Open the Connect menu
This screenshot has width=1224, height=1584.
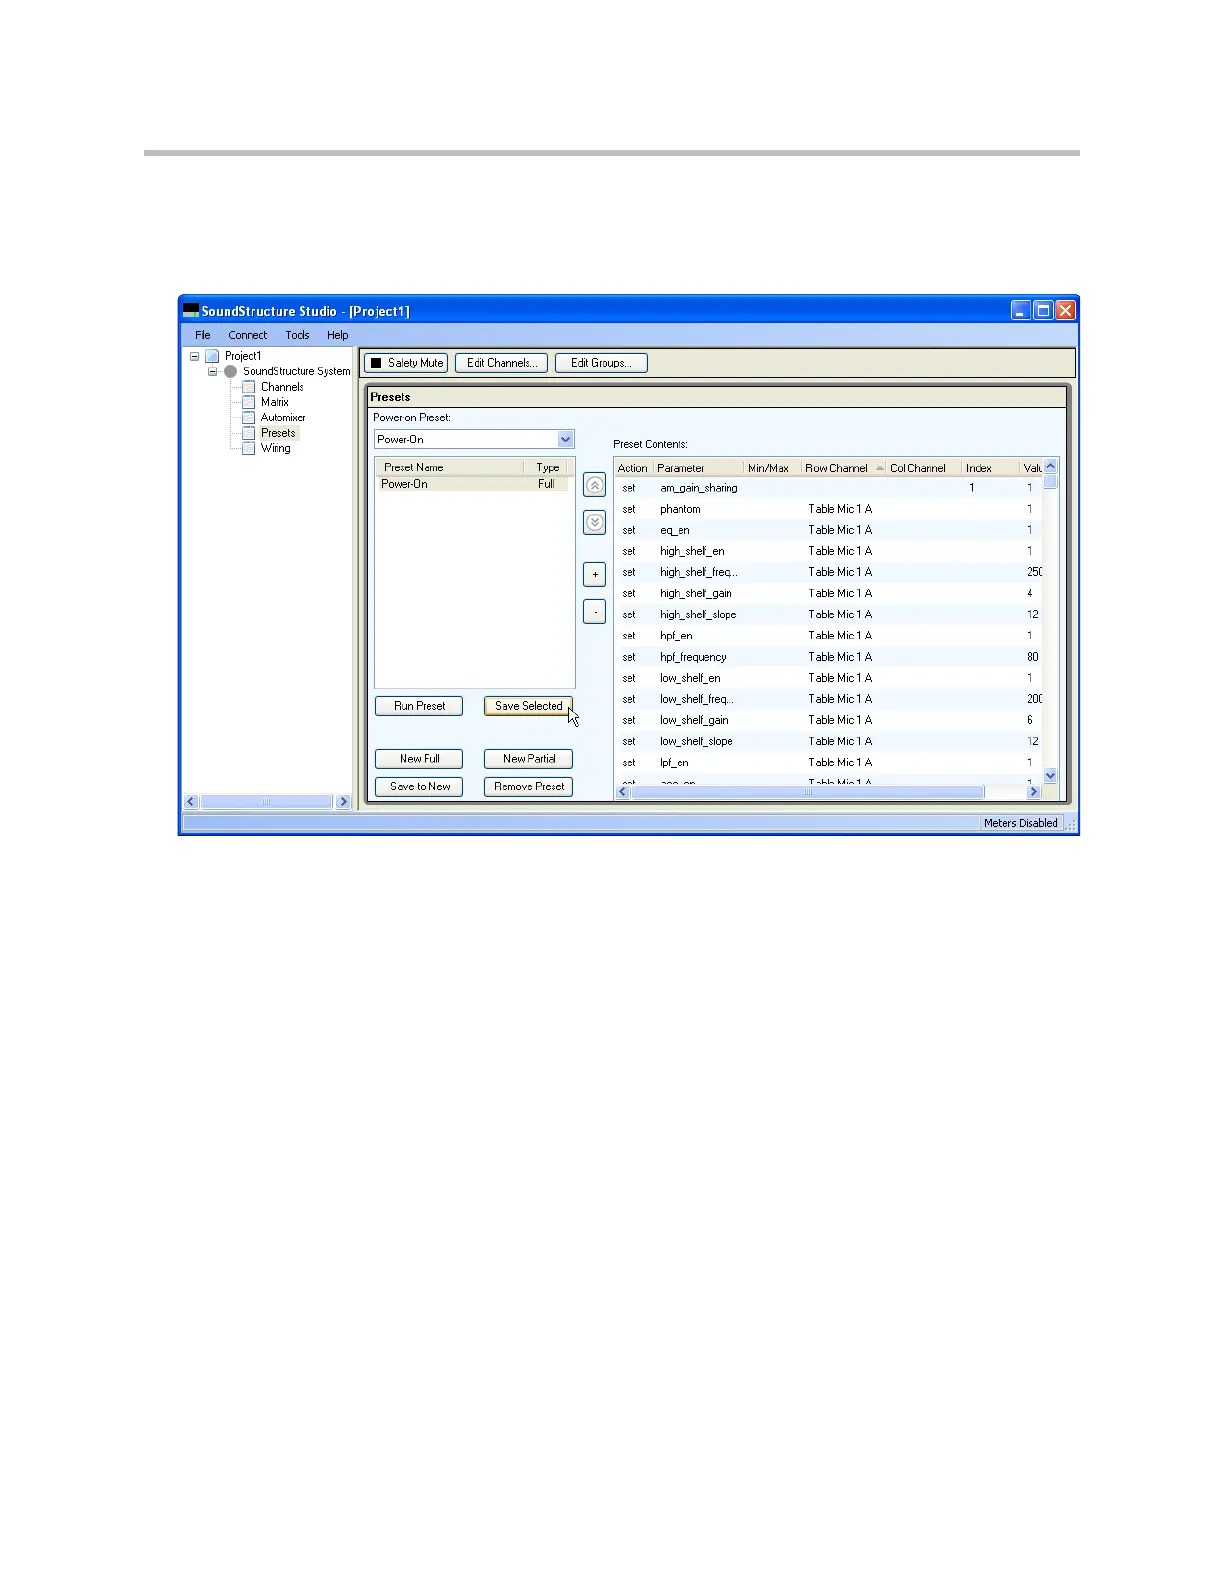click(247, 335)
